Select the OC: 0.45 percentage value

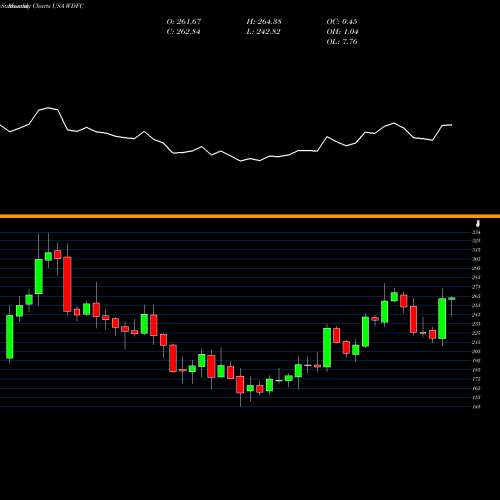click(x=342, y=21)
